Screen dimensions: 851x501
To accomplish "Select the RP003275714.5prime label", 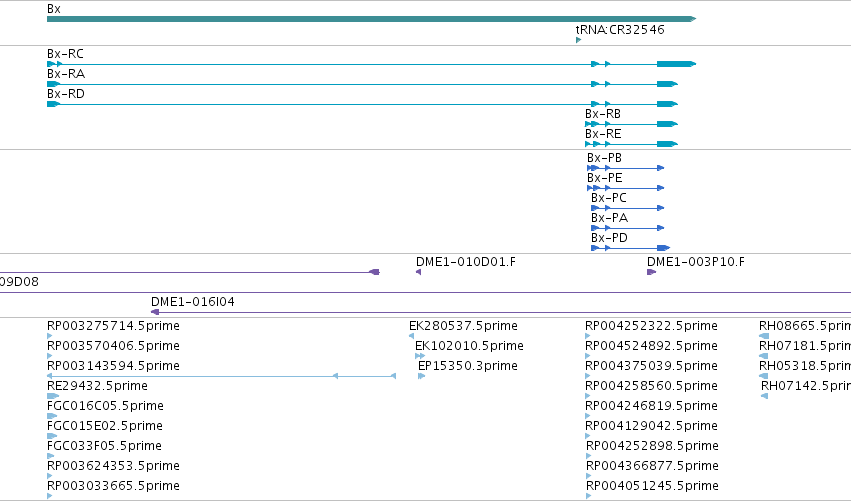I will (x=113, y=326).
